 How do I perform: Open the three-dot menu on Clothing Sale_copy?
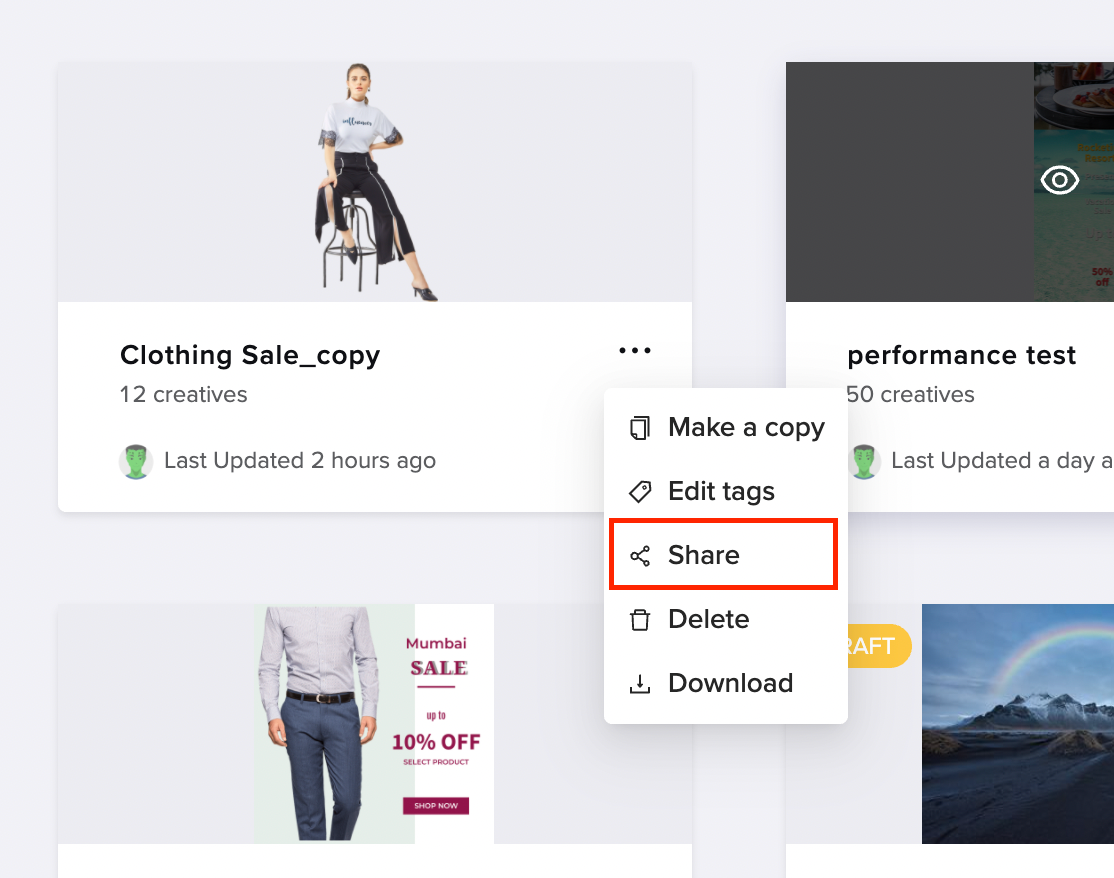click(x=634, y=350)
